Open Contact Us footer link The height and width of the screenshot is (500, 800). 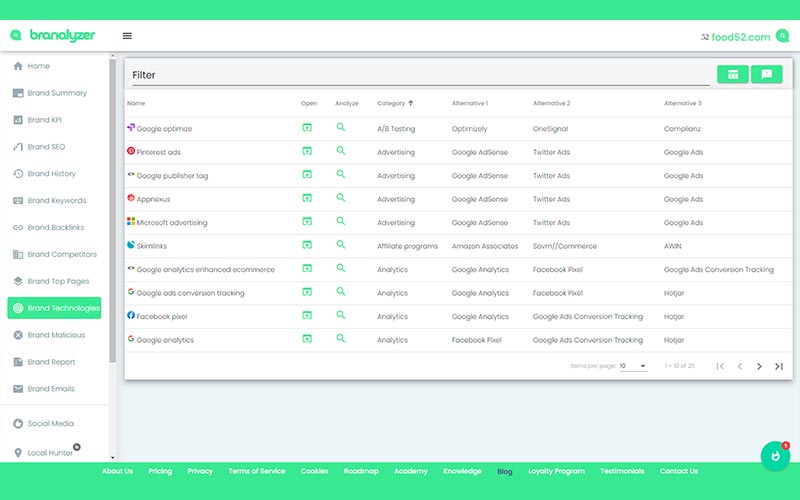[x=679, y=471]
